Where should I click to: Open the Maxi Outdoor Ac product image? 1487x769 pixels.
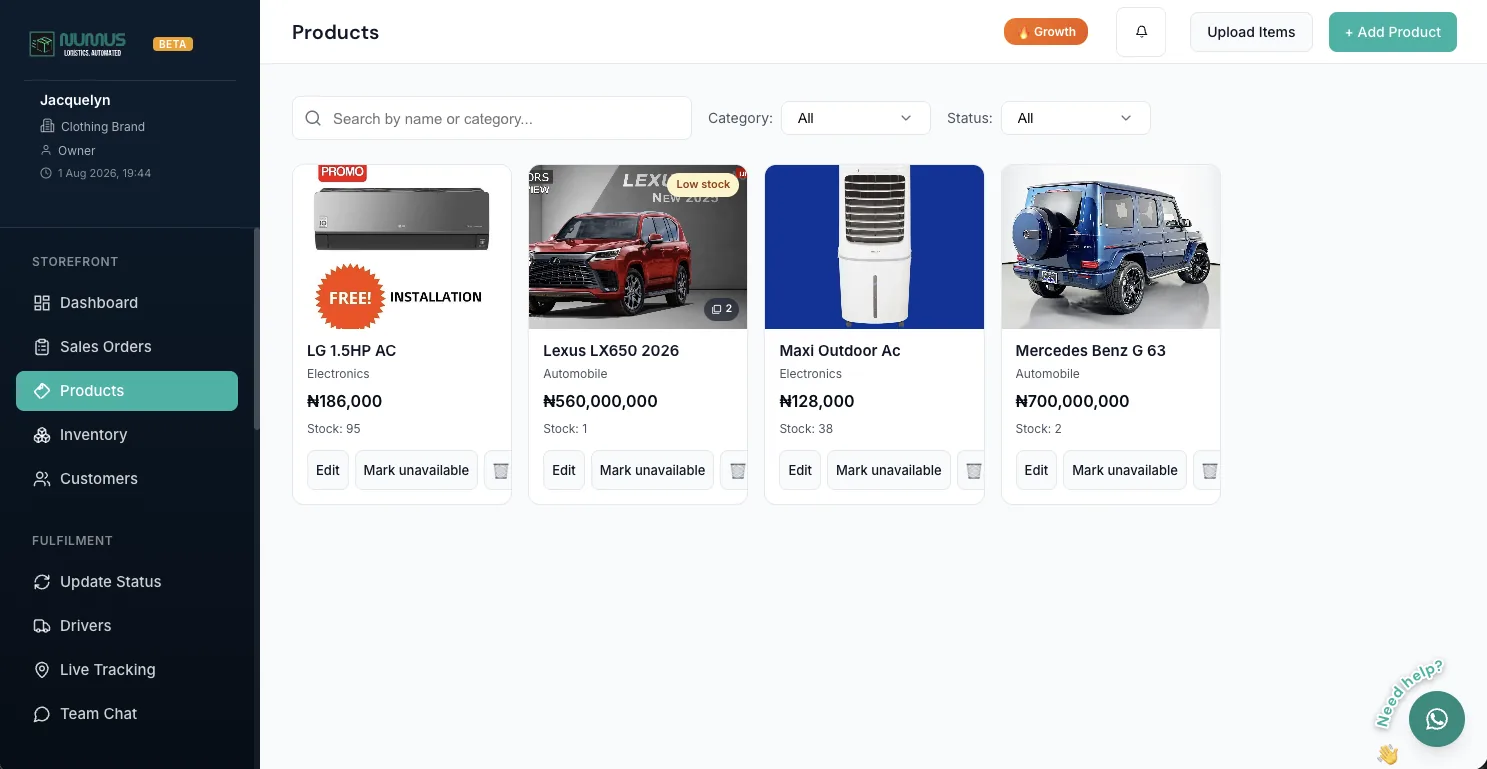pyautogui.click(x=874, y=247)
